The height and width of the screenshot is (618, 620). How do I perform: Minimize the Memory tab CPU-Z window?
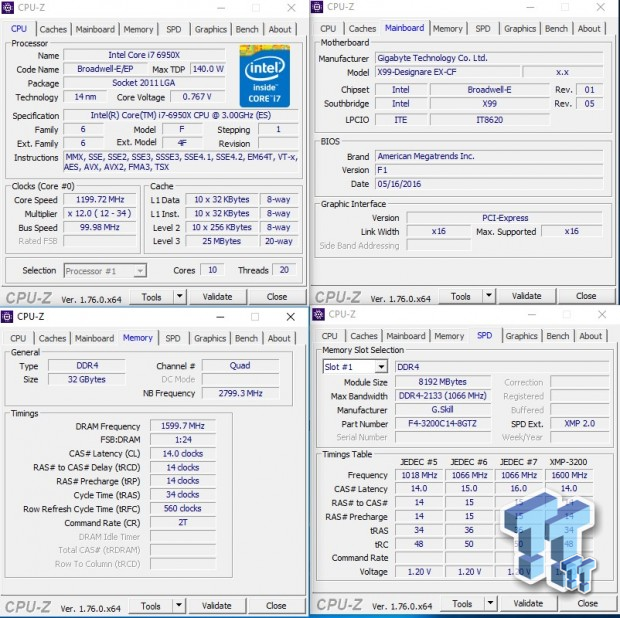click(220, 317)
